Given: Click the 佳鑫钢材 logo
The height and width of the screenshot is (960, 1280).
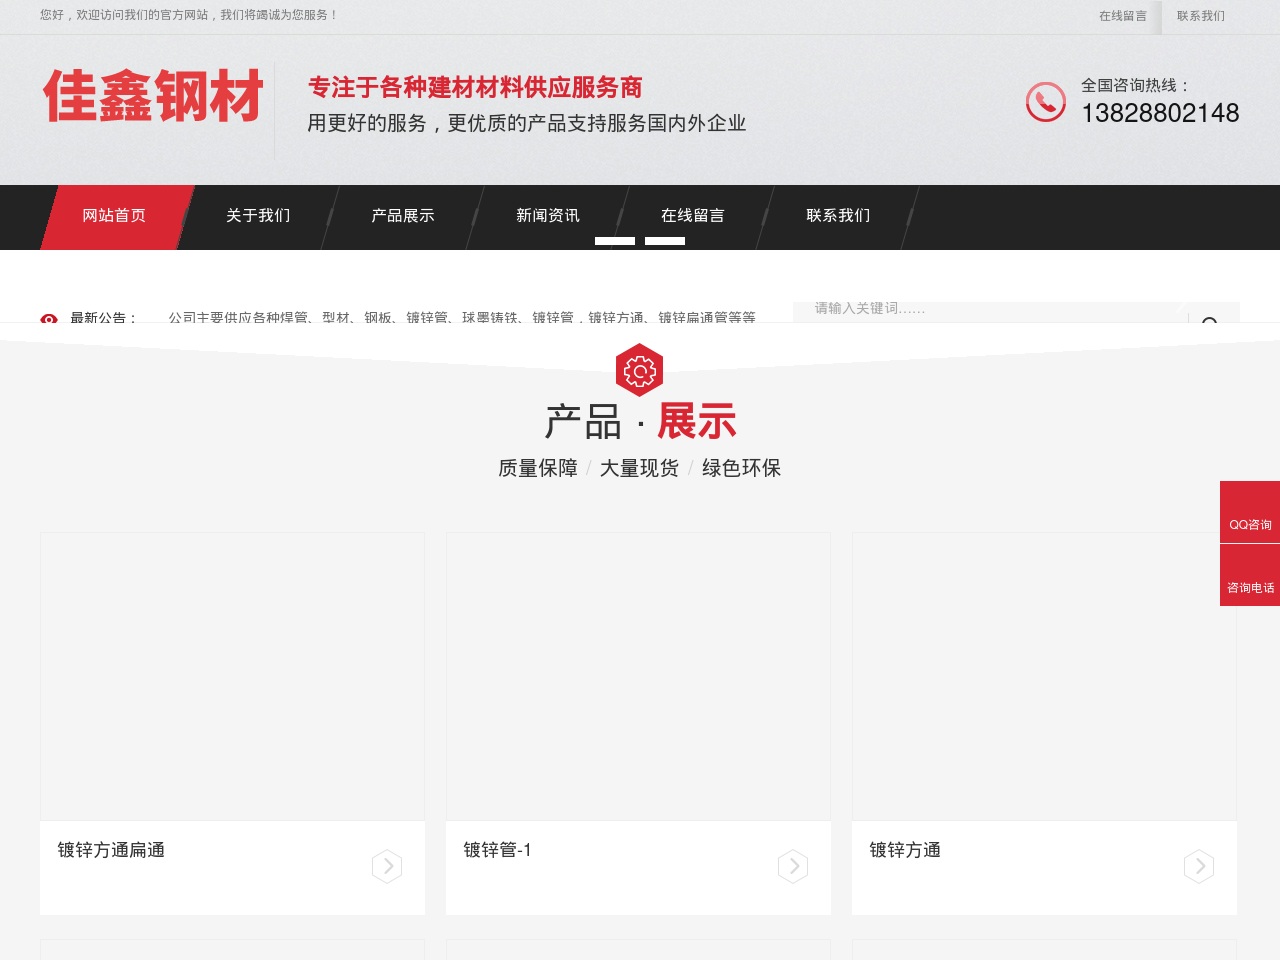Looking at the screenshot, I should pyautogui.click(x=153, y=97).
